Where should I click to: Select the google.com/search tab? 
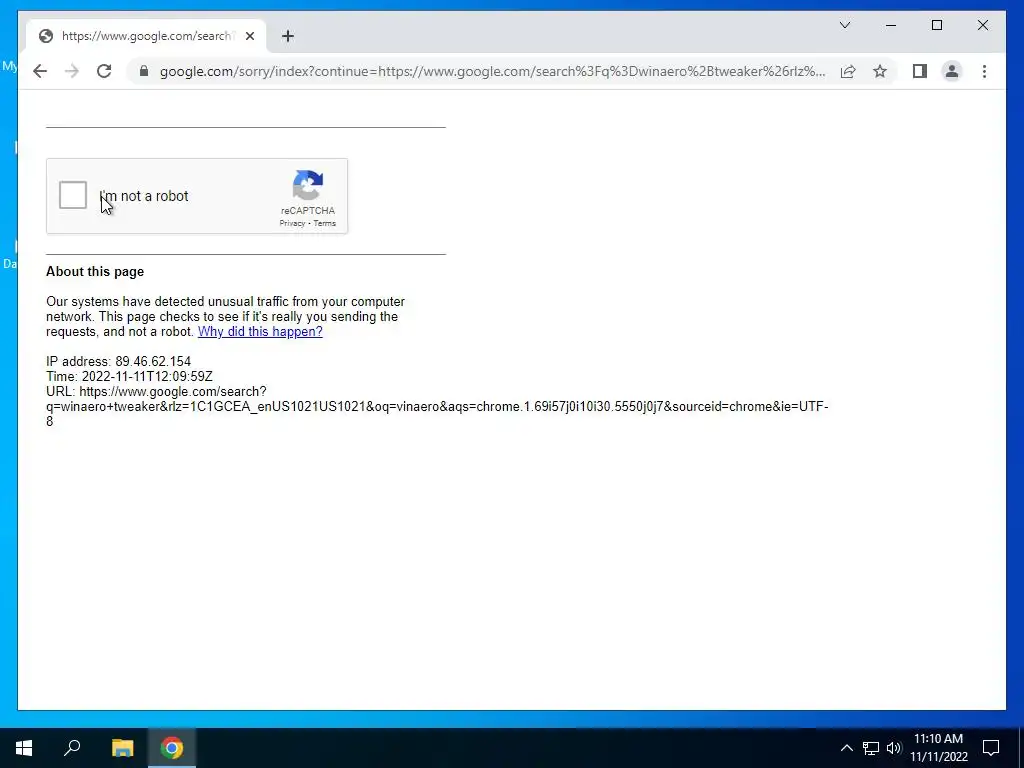click(146, 36)
